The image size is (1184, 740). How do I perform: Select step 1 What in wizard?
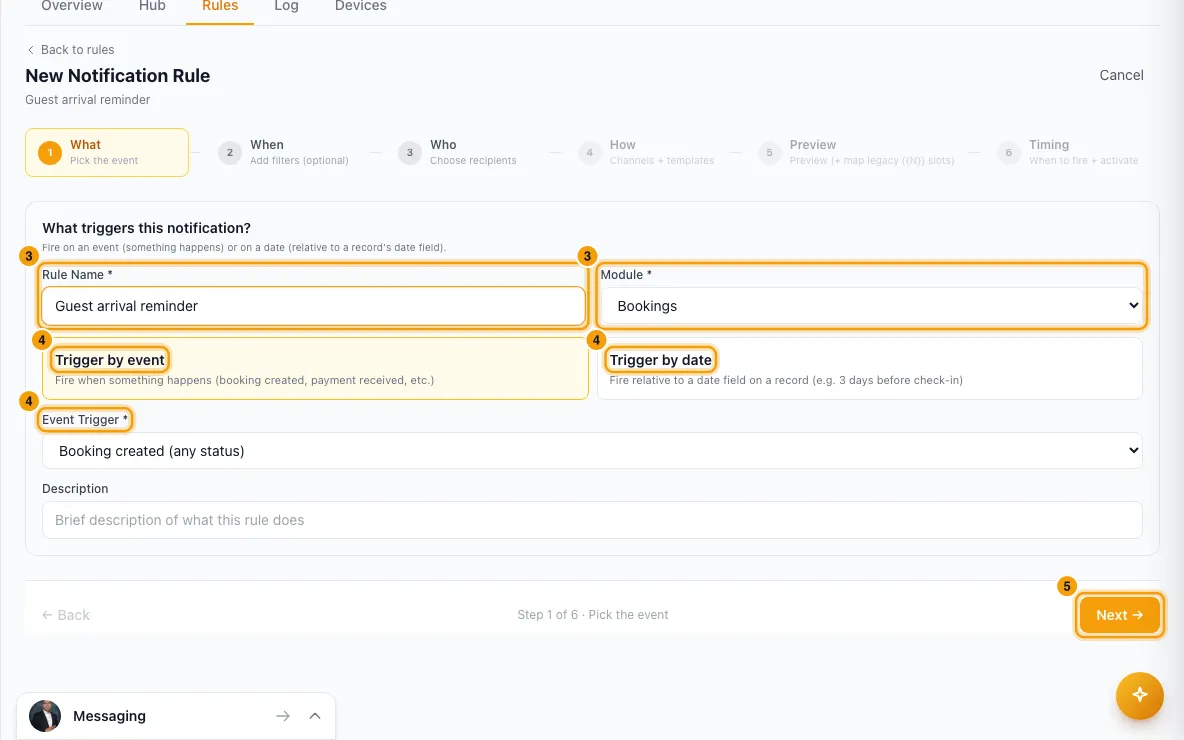(x=106, y=153)
